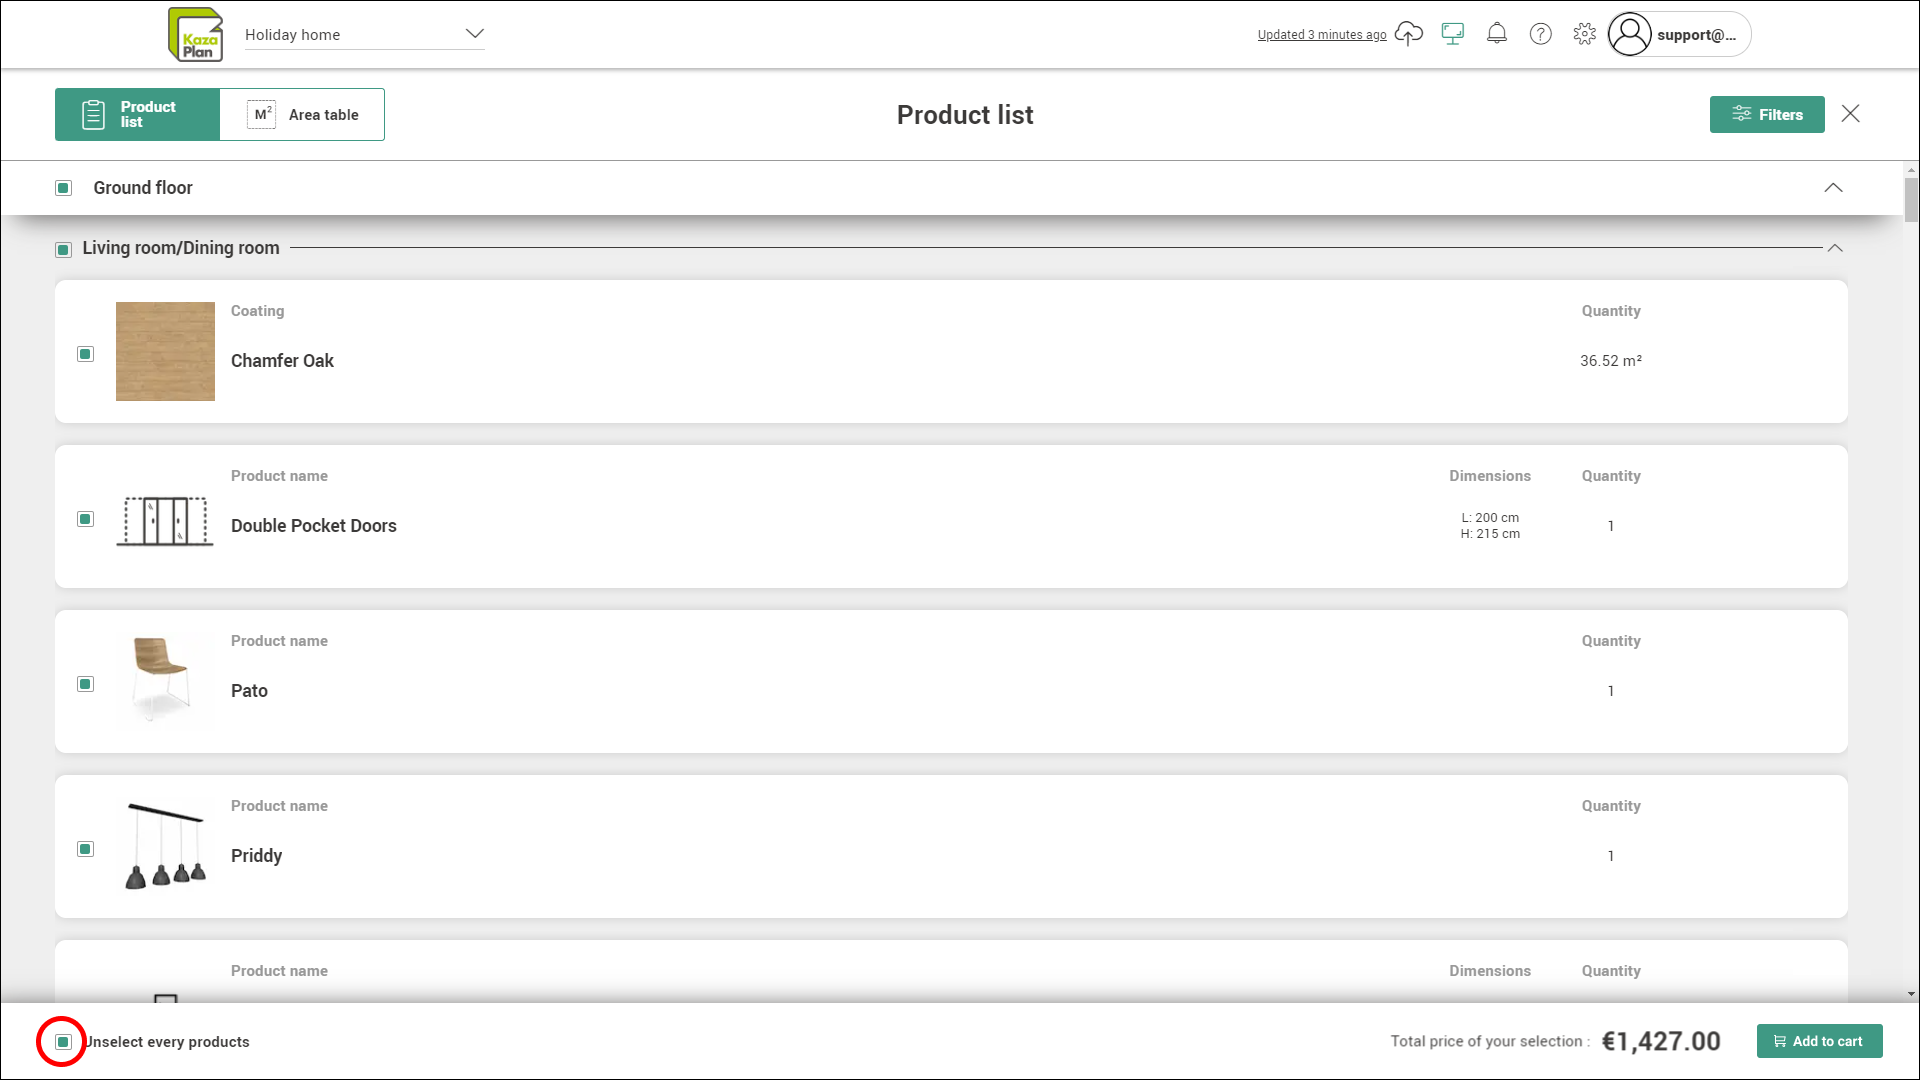Screen dimensions: 1920x1080
Task: Open notifications bell icon
Action: [1497, 34]
